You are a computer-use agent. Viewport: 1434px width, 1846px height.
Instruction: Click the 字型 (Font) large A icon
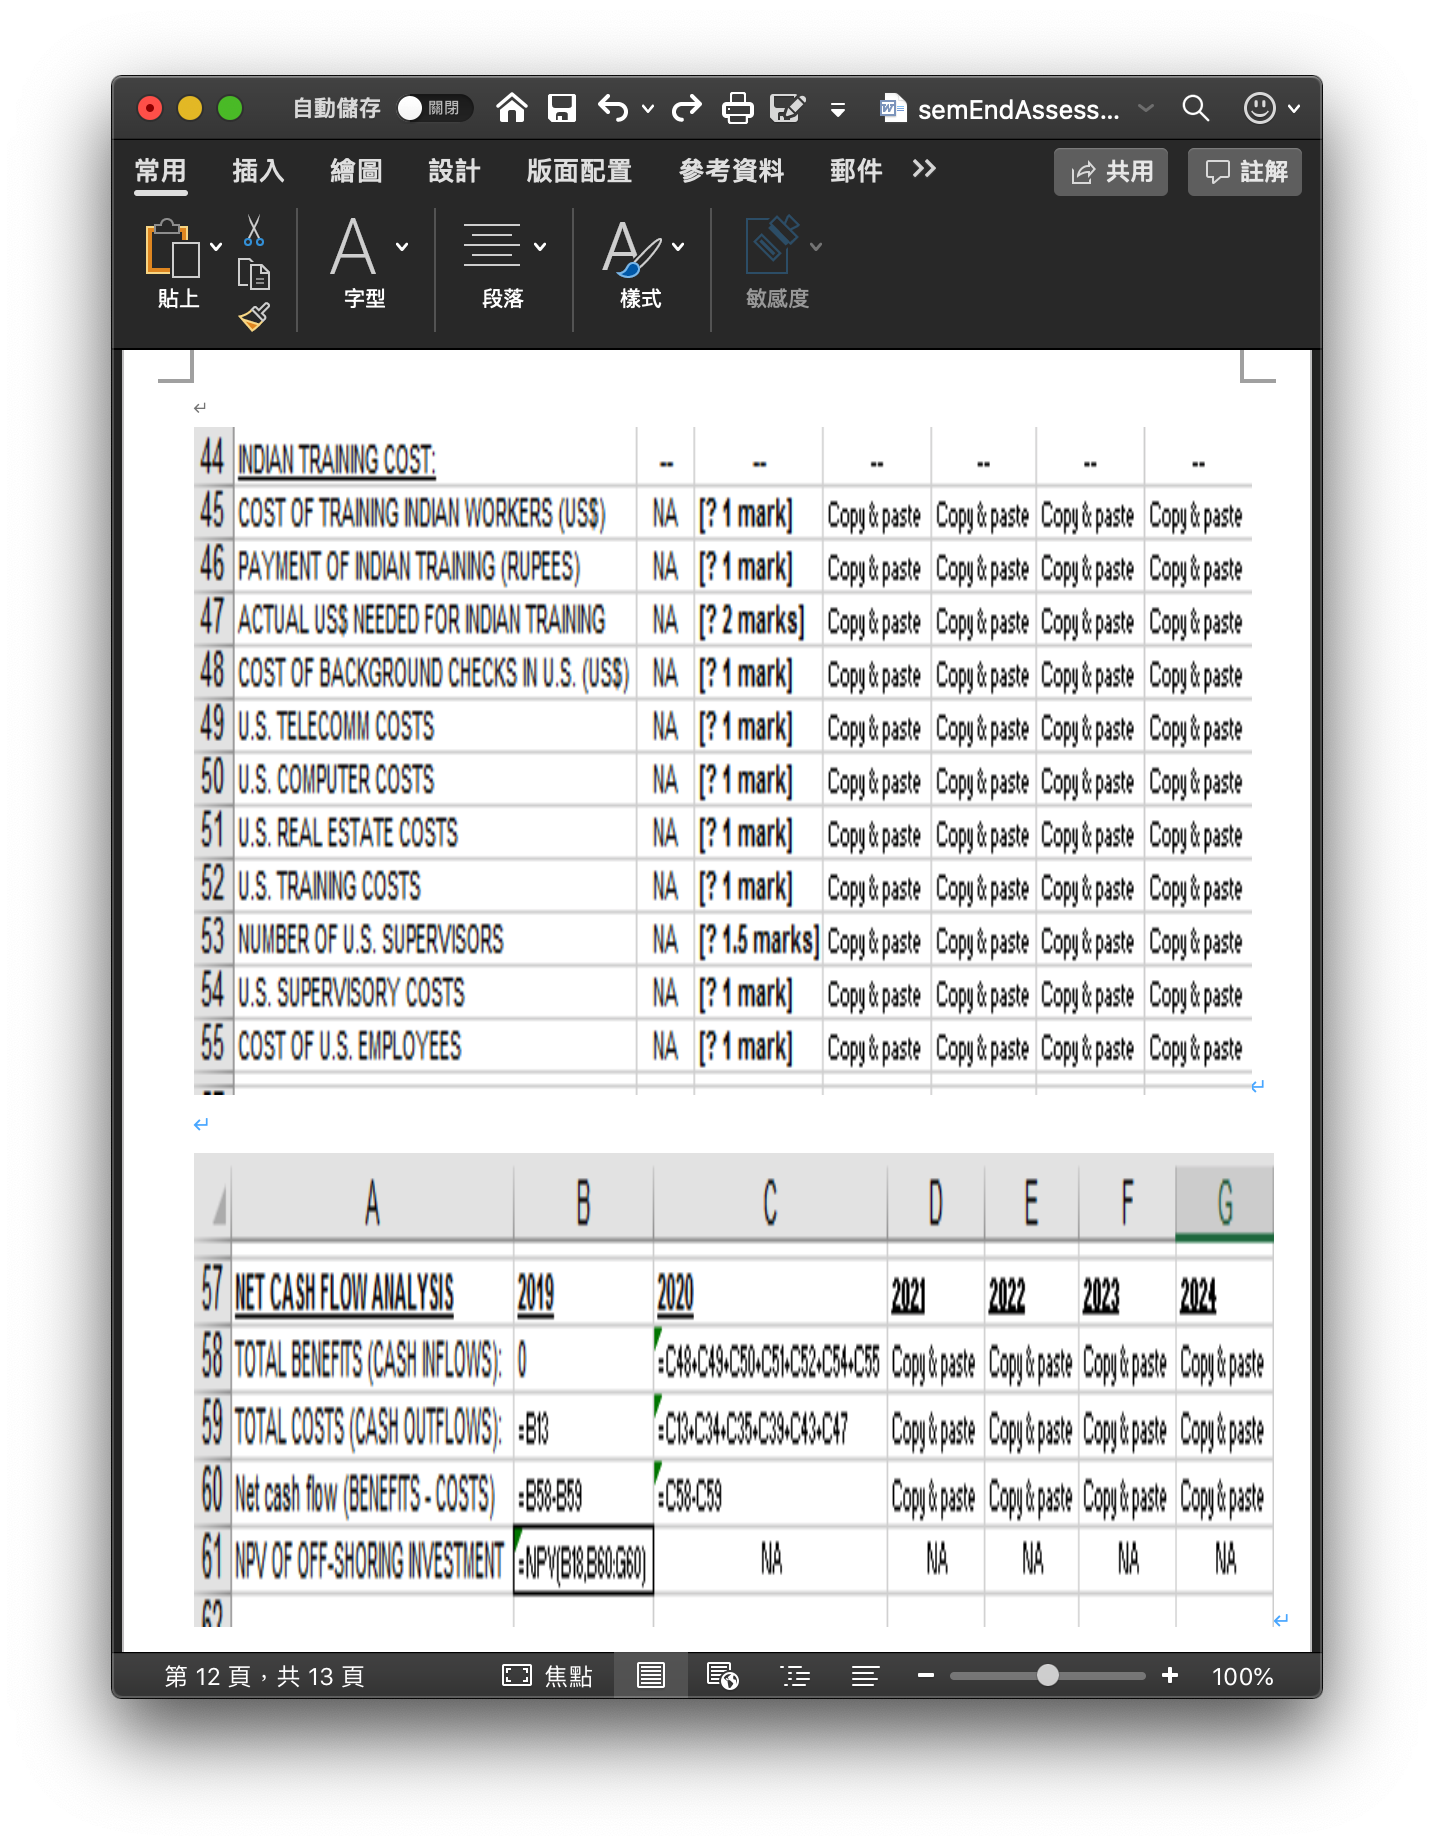pos(354,247)
